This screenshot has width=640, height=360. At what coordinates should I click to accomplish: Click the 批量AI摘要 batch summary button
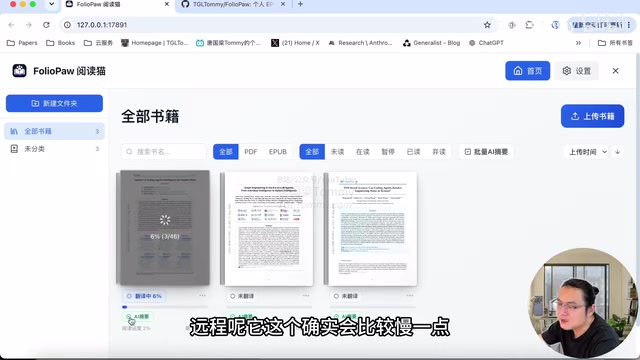(486, 151)
